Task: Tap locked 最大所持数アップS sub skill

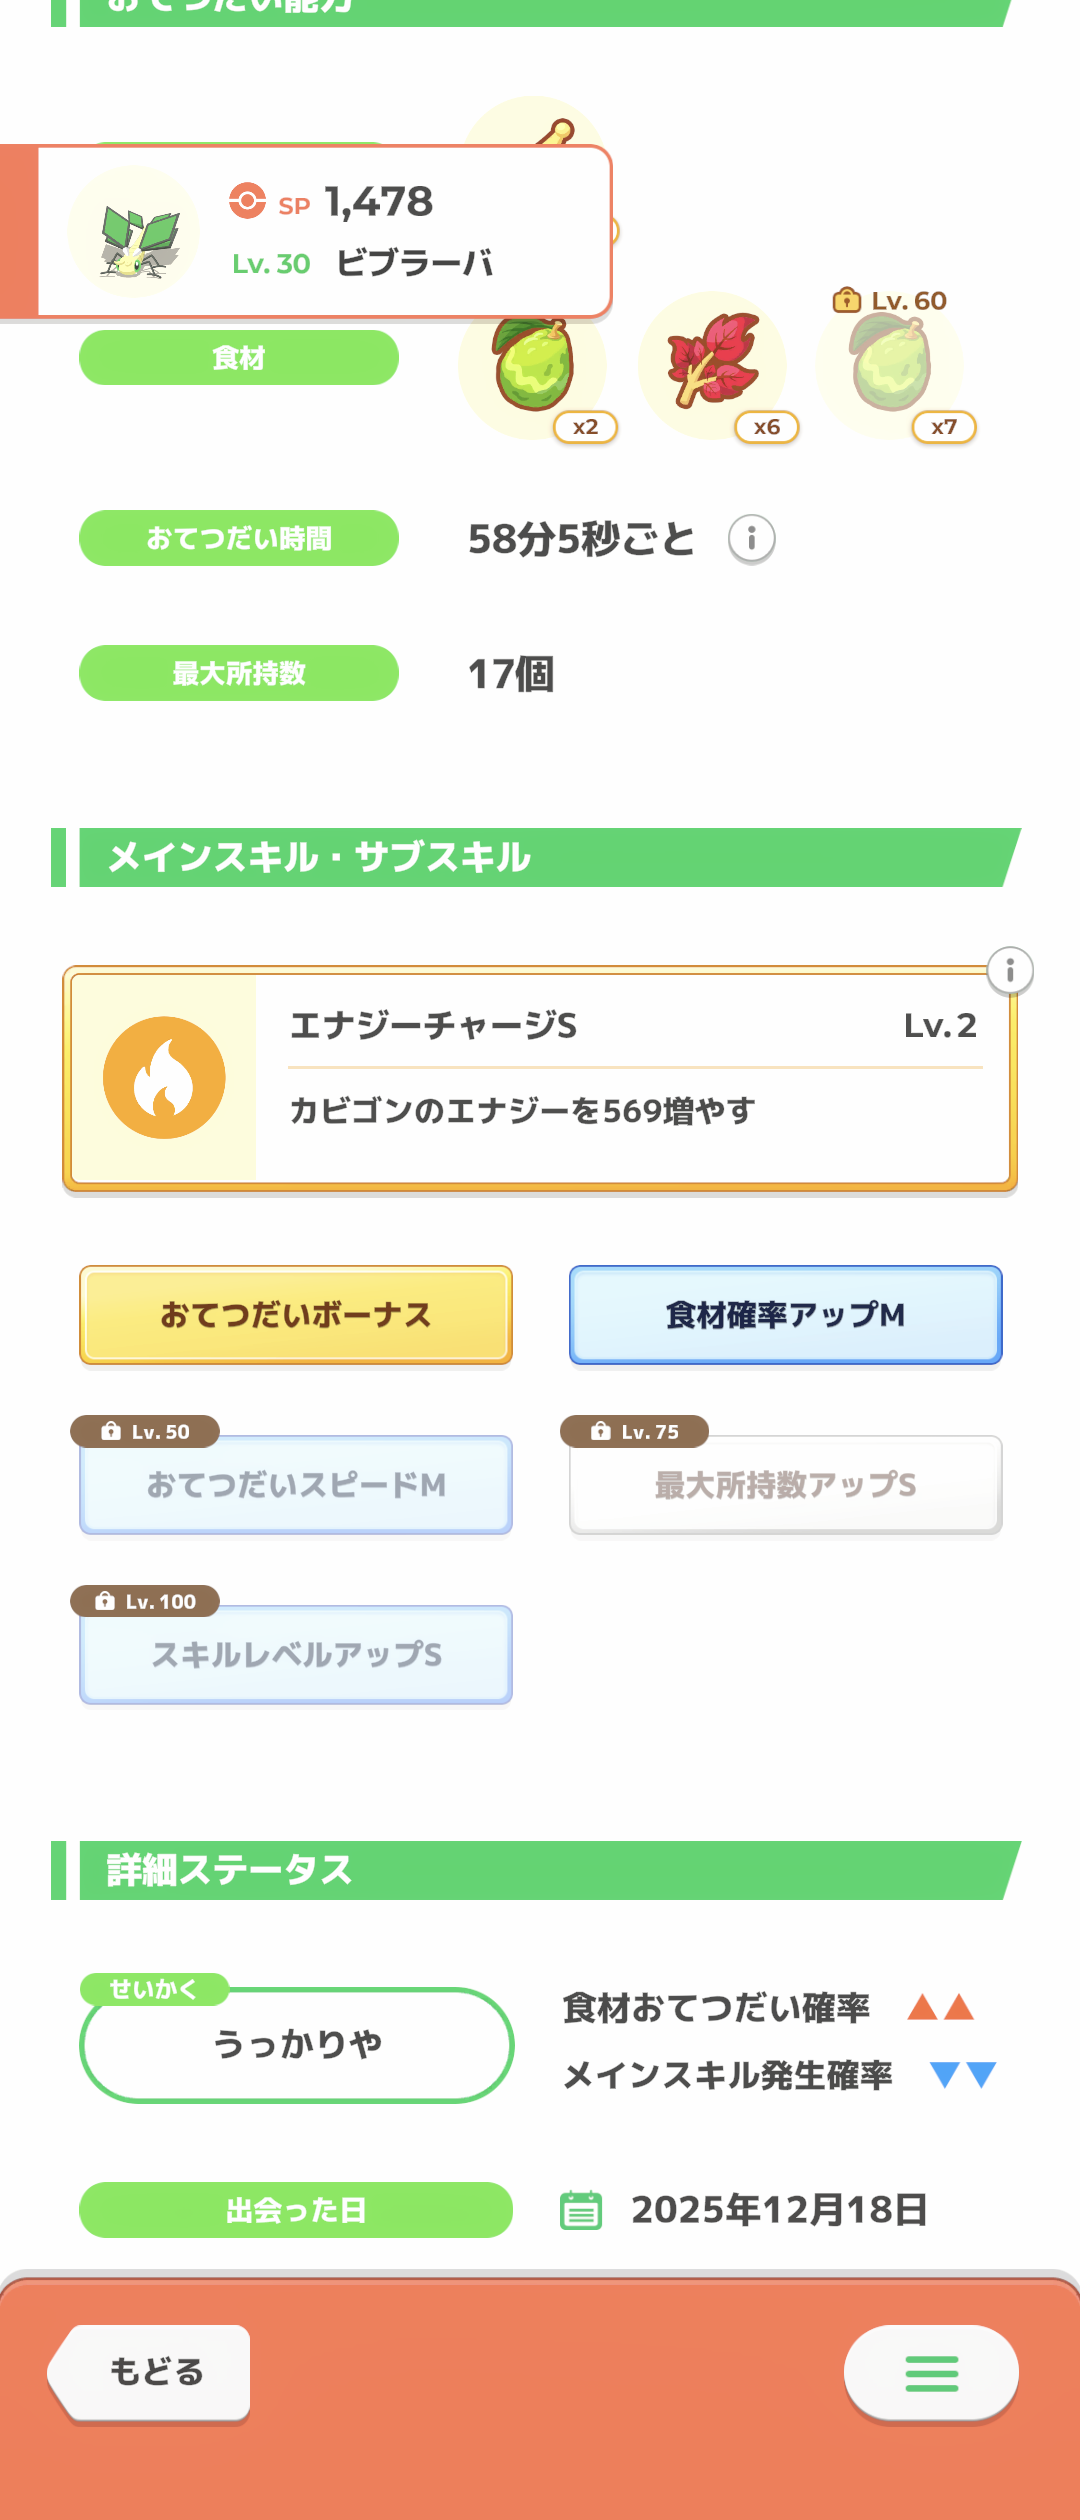Action: tap(785, 1485)
